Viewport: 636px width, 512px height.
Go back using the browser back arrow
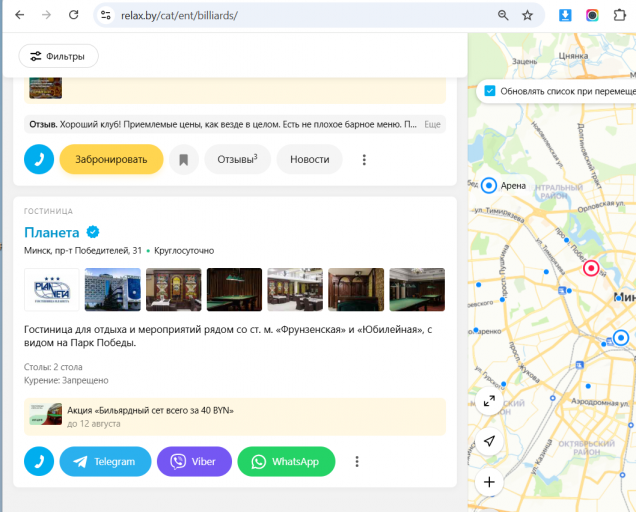click(x=19, y=15)
